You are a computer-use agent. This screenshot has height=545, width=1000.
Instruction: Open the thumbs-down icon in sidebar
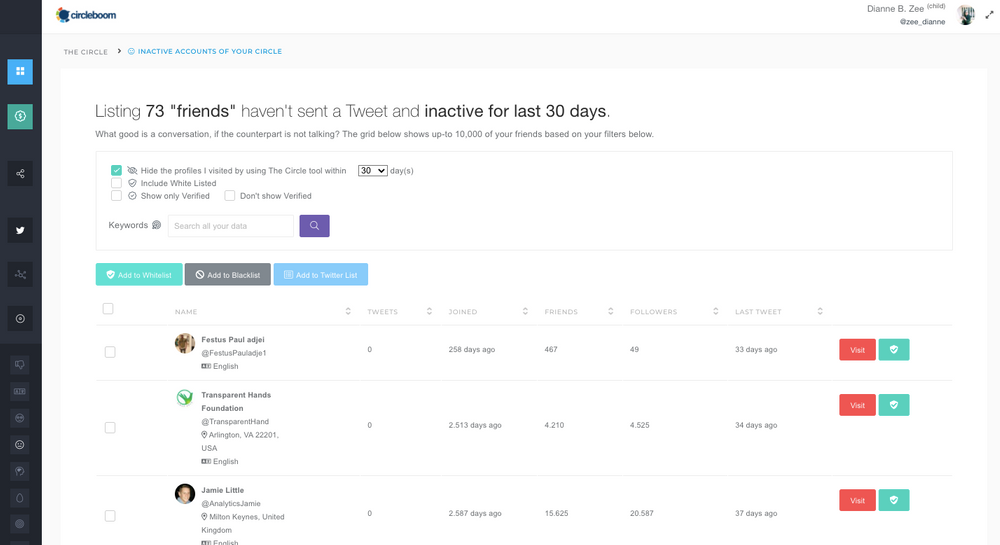pyautogui.click(x=20, y=365)
